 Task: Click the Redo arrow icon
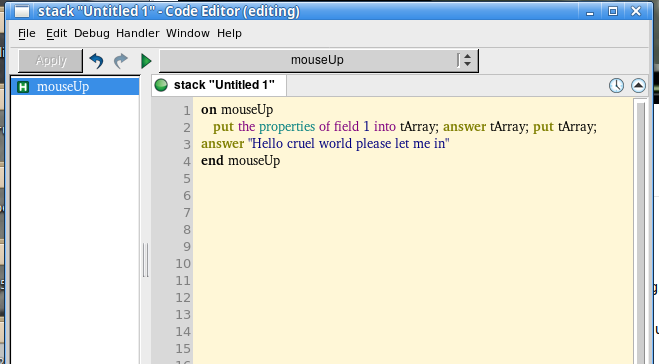pyautogui.click(x=121, y=61)
